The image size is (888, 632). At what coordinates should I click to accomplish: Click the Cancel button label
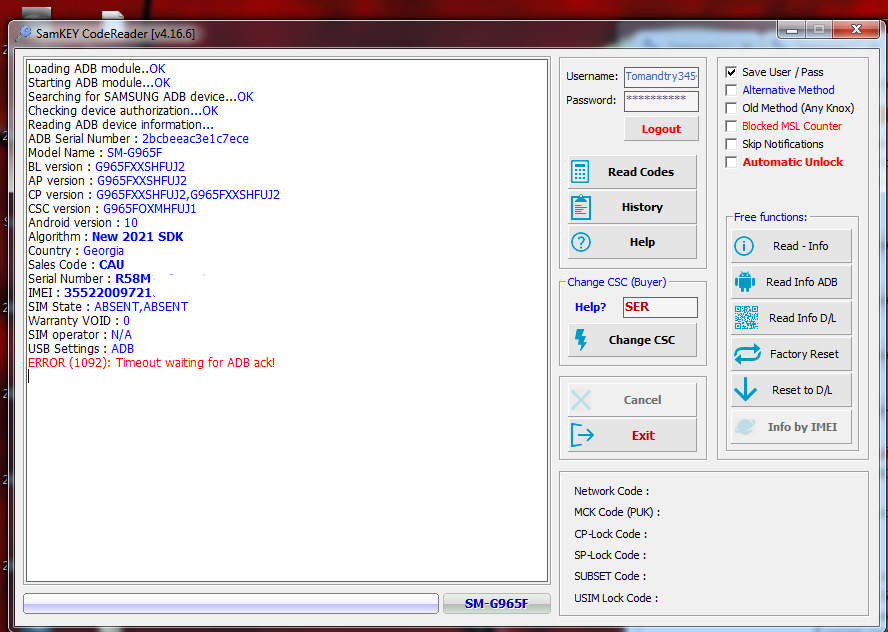tap(642, 400)
